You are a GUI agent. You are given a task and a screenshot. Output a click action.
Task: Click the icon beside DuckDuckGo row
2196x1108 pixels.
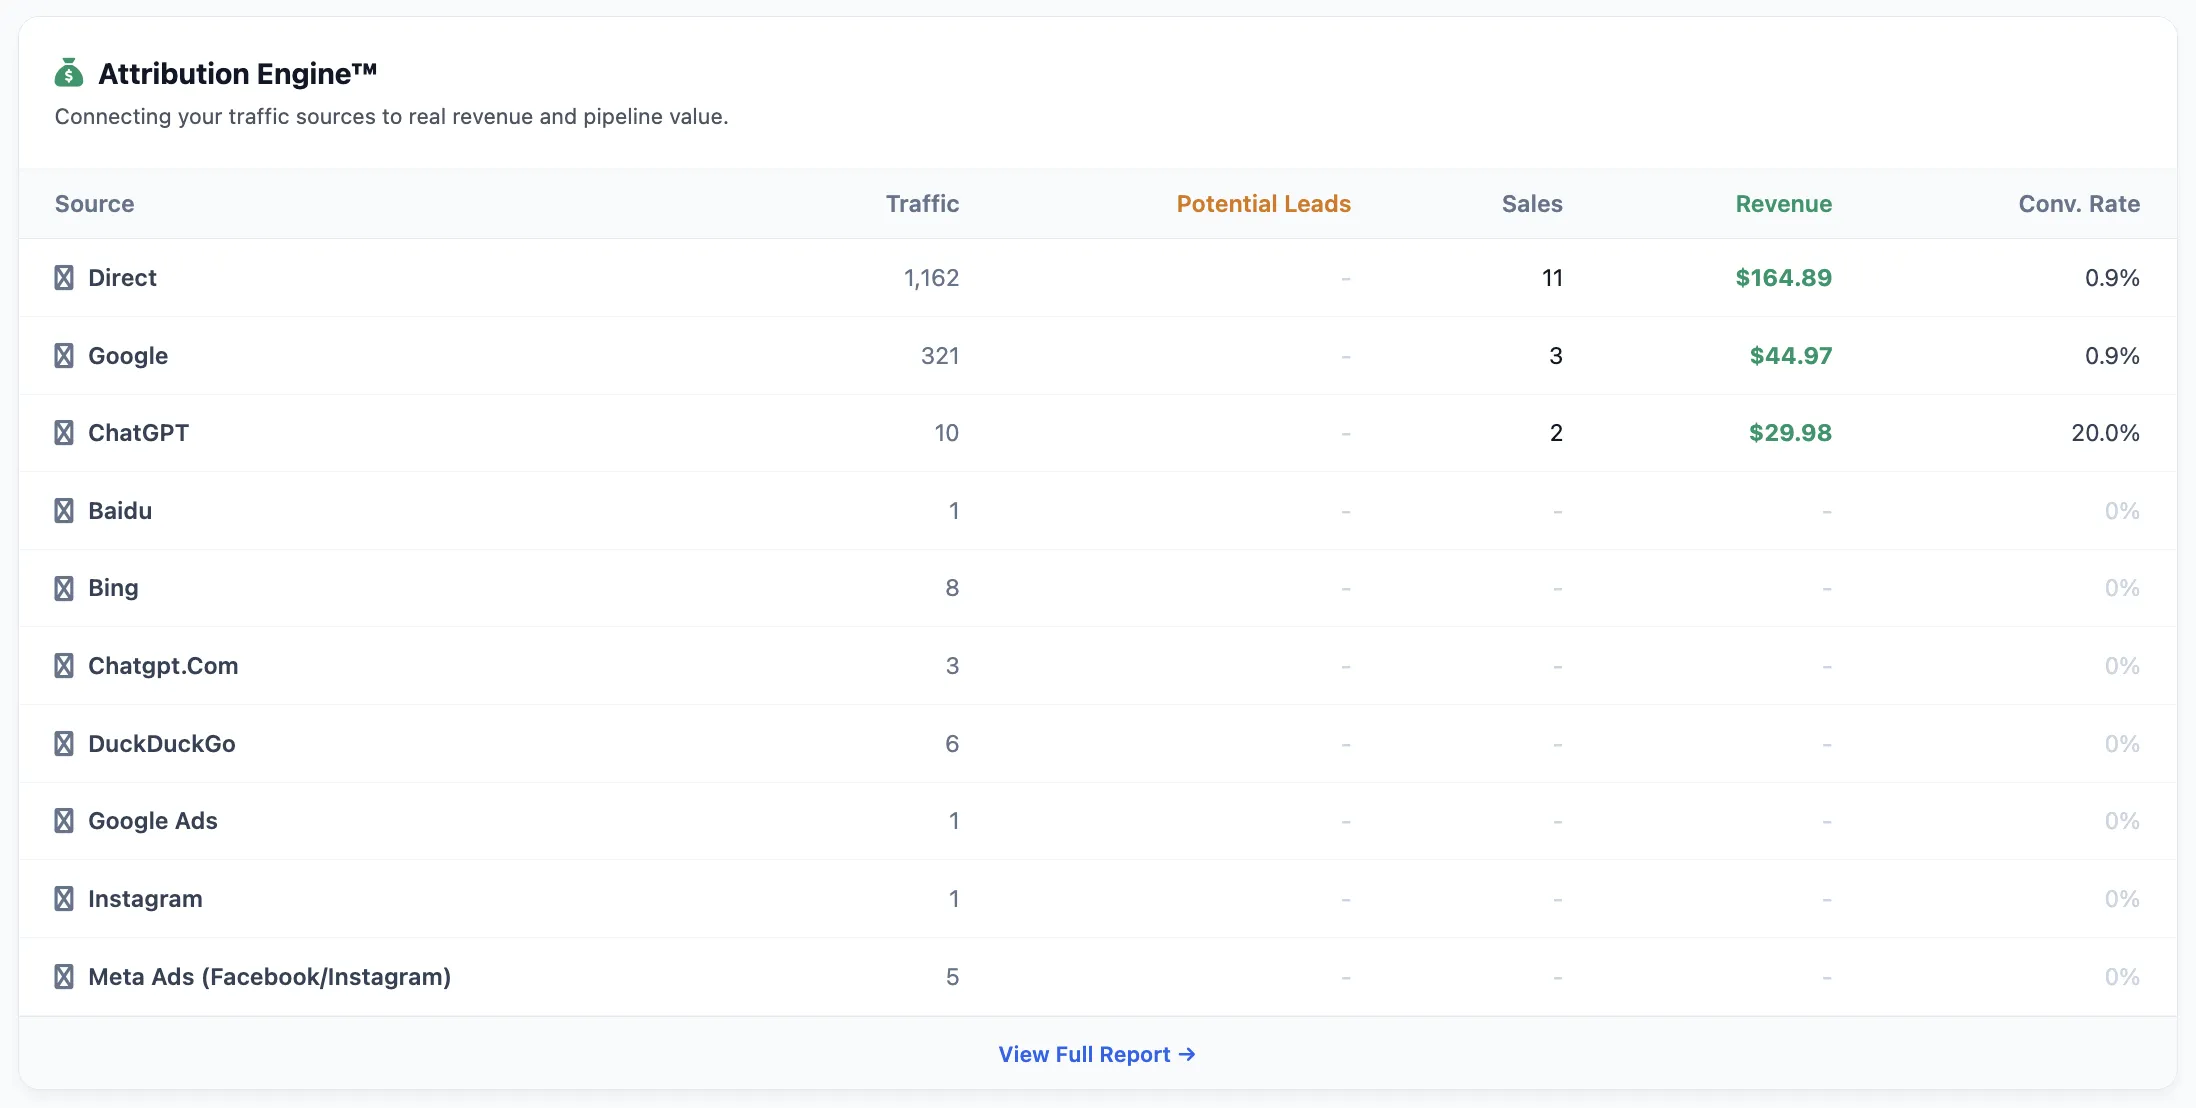64,744
